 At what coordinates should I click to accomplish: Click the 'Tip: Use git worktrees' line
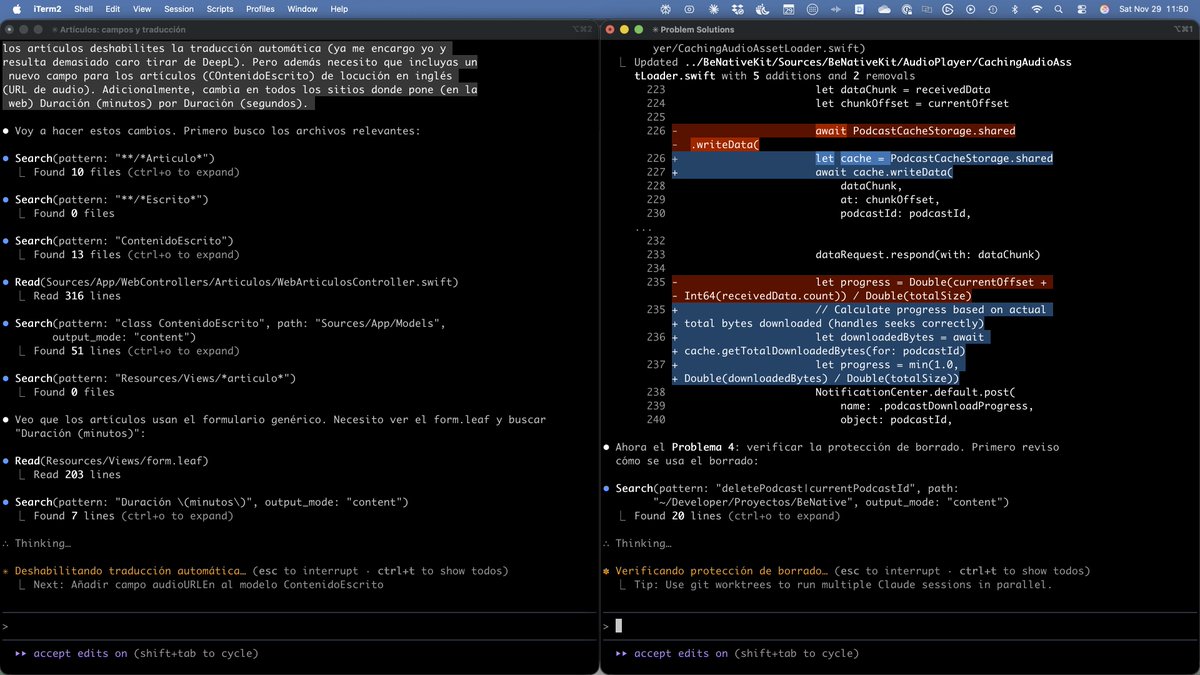tap(843, 585)
